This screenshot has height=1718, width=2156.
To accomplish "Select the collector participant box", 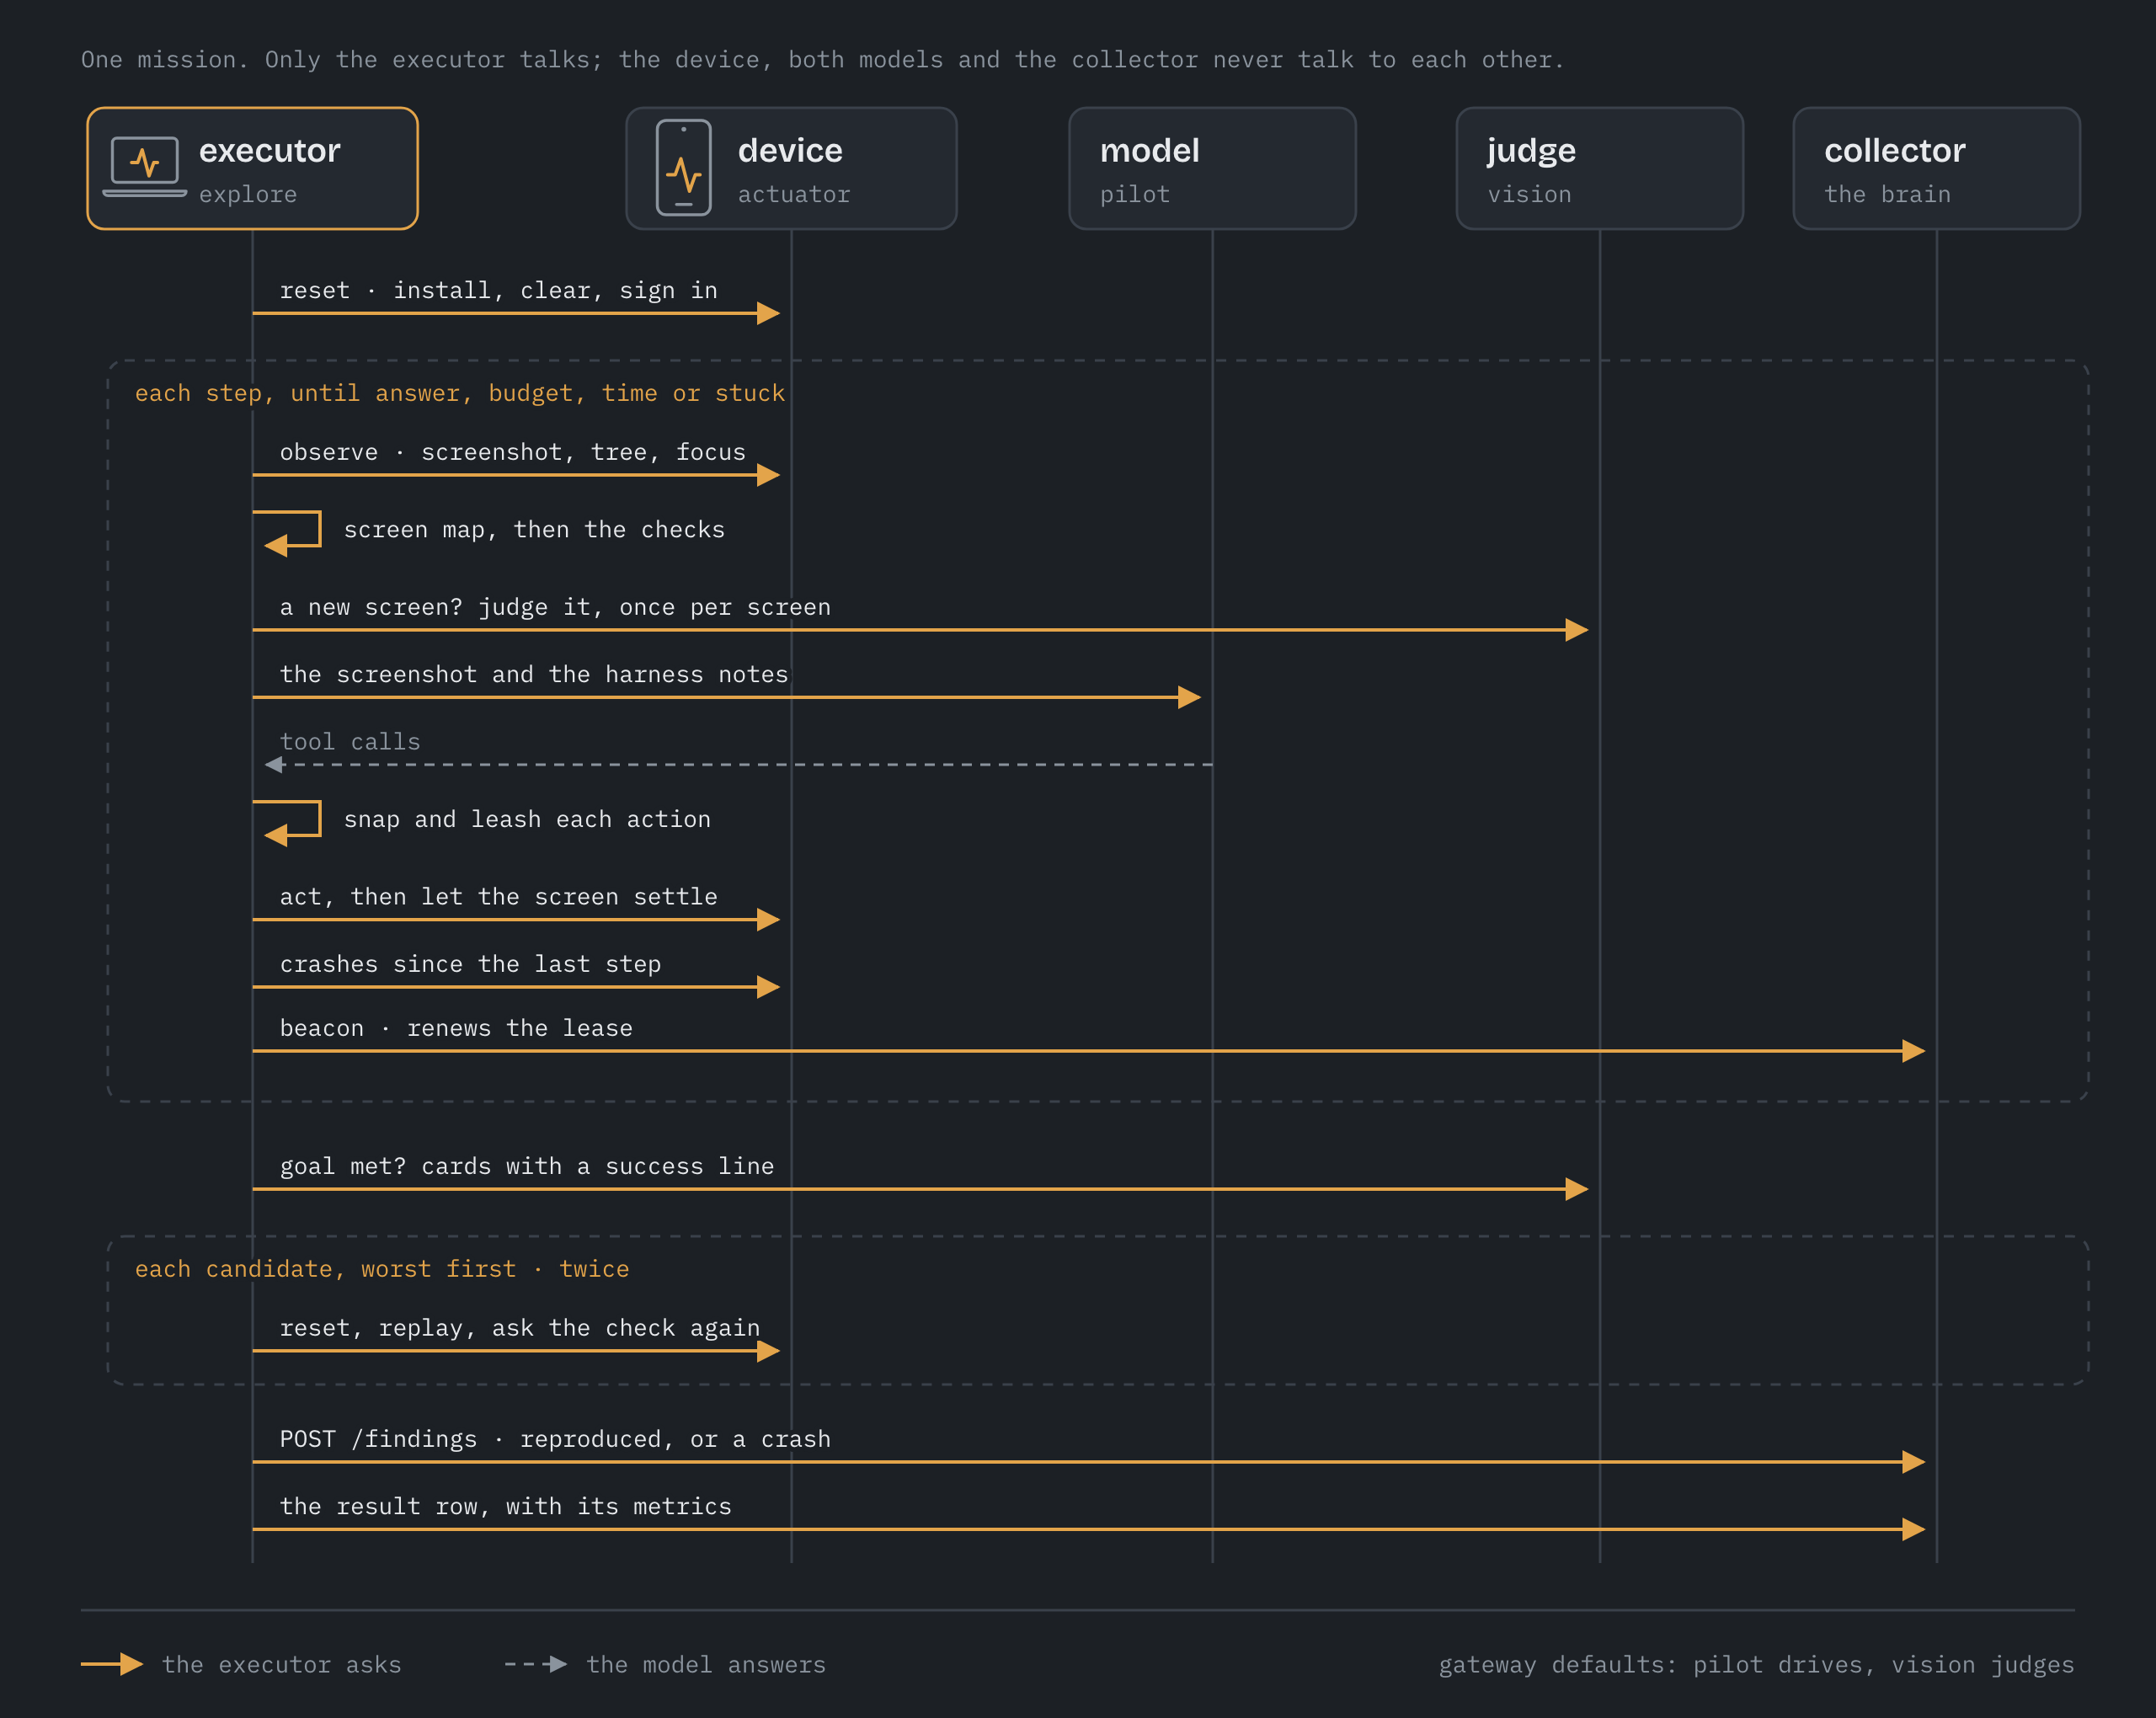I will (1937, 168).
